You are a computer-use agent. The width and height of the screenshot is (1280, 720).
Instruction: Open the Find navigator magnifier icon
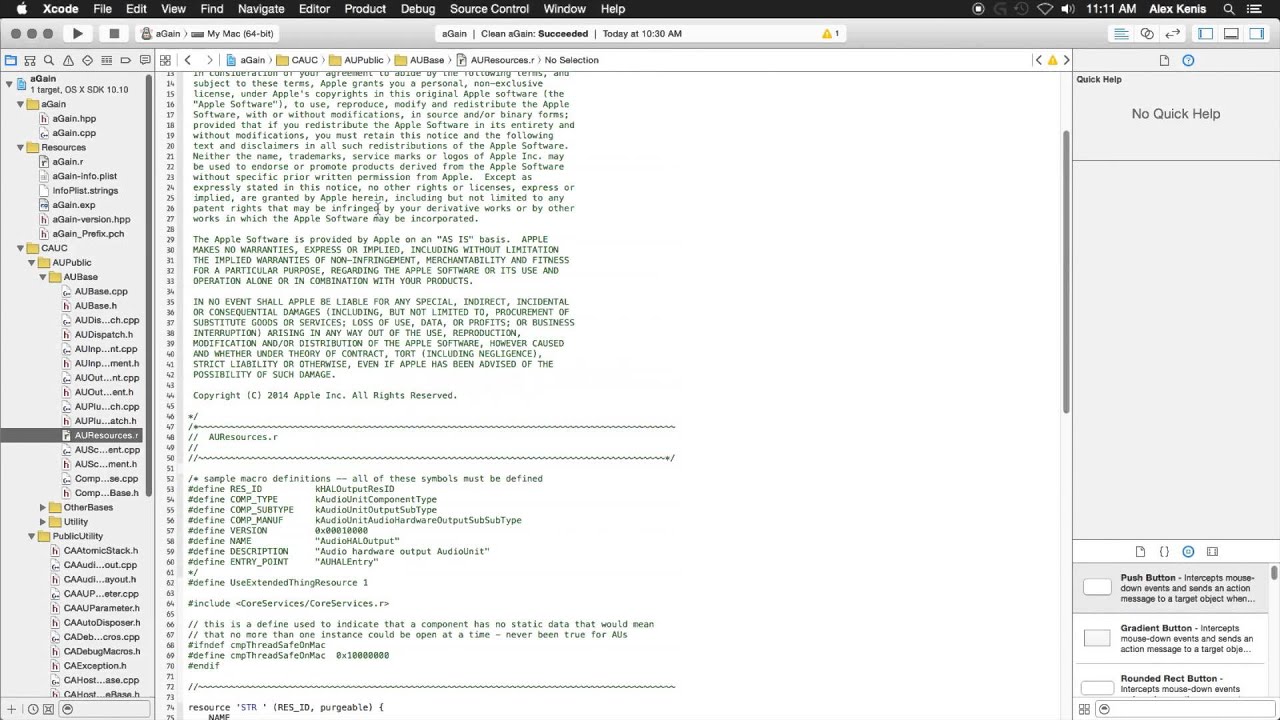[49, 60]
